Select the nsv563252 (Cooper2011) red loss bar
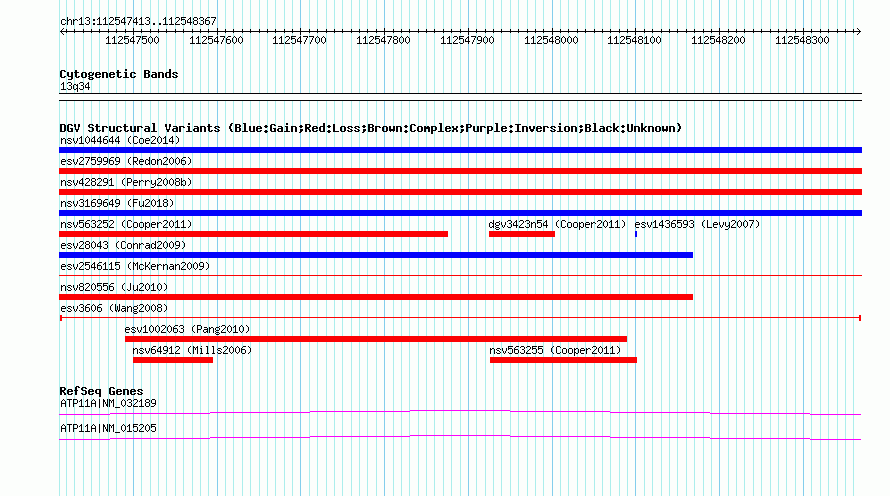The image size is (890, 496). click(253, 234)
